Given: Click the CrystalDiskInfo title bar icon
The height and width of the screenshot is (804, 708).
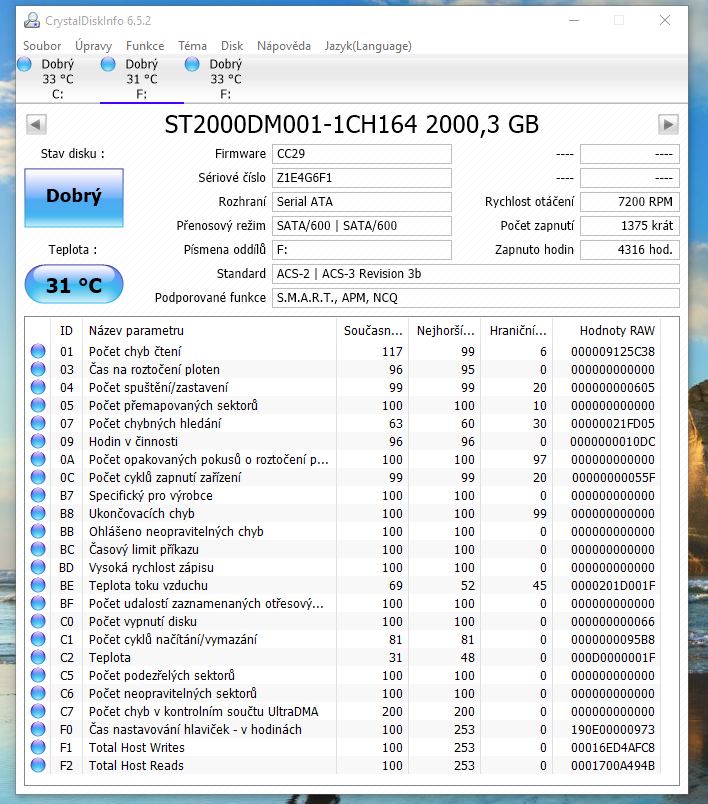Looking at the screenshot, I should coord(32,21).
